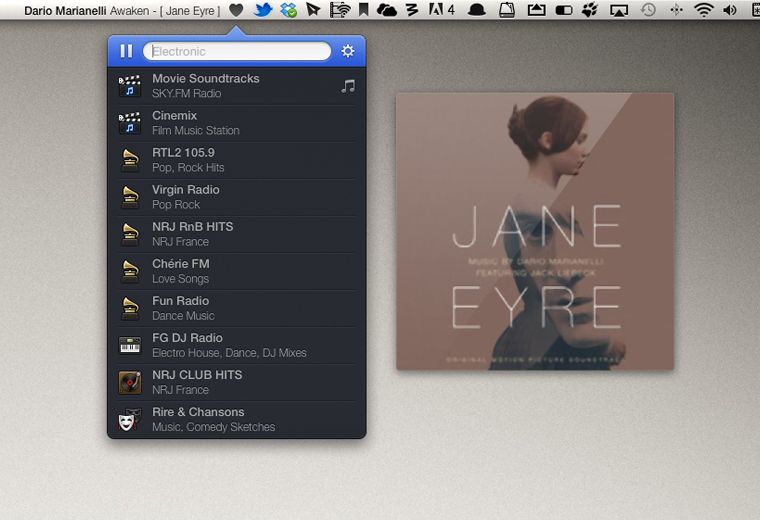Screen dimensions: 760x520
Task: Play FG DJ Radio station
Action: (x=237, y=346)
